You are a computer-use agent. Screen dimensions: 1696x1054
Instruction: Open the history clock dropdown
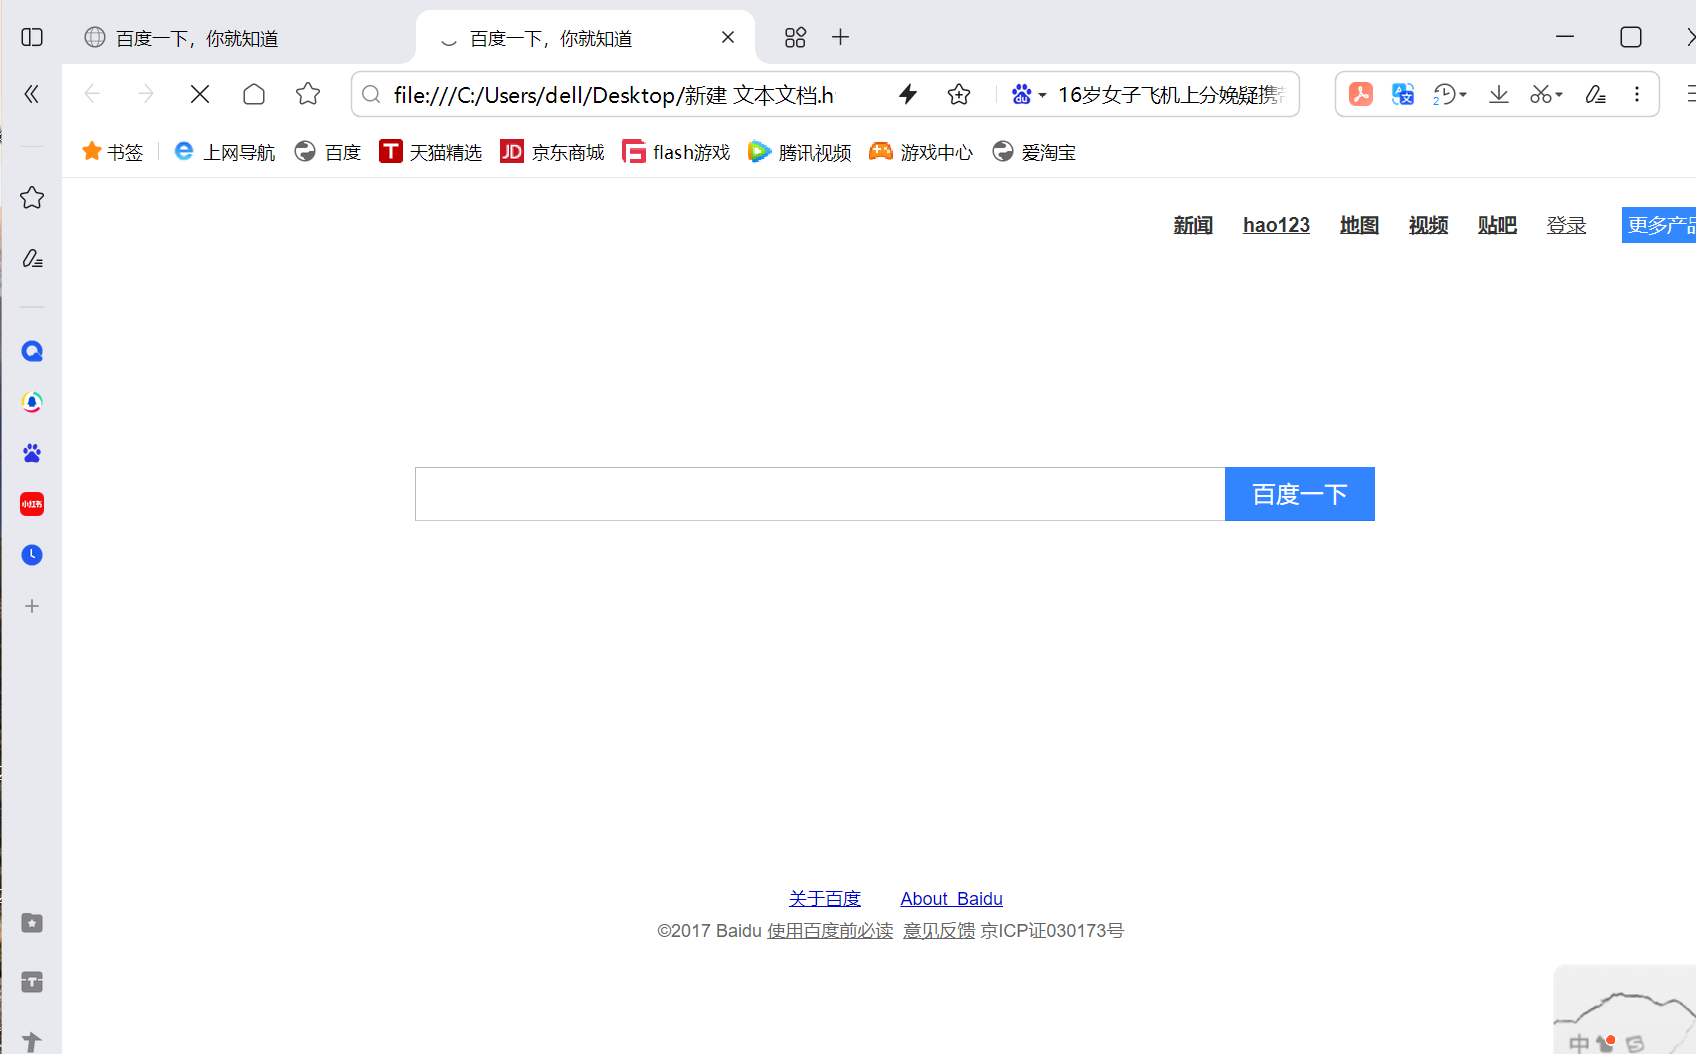(x=1450, y=94)
